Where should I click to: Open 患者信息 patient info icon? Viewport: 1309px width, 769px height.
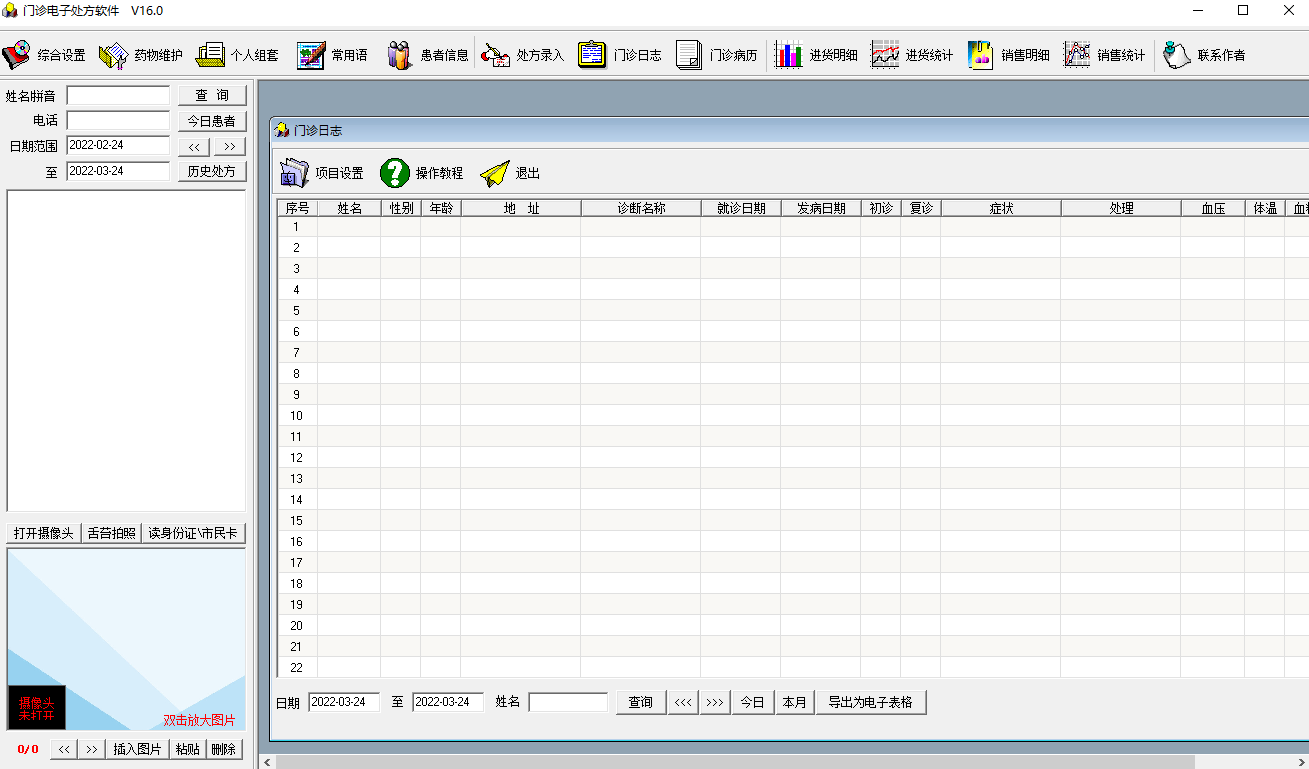[400, 55]
